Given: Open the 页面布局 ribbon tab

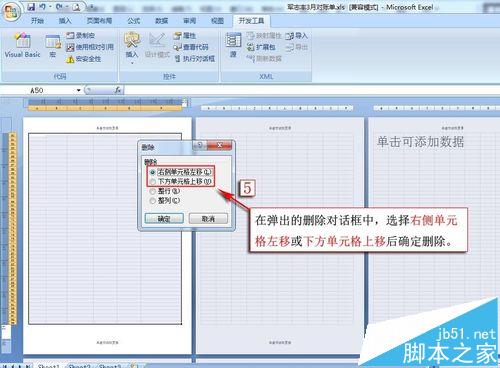Looking at the screenshot, I should click(x=99, y=21).
